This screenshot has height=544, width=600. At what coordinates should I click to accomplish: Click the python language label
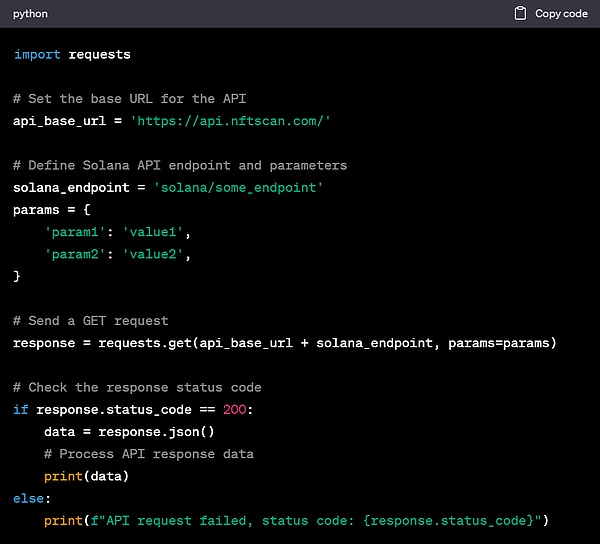click(30, 14)
